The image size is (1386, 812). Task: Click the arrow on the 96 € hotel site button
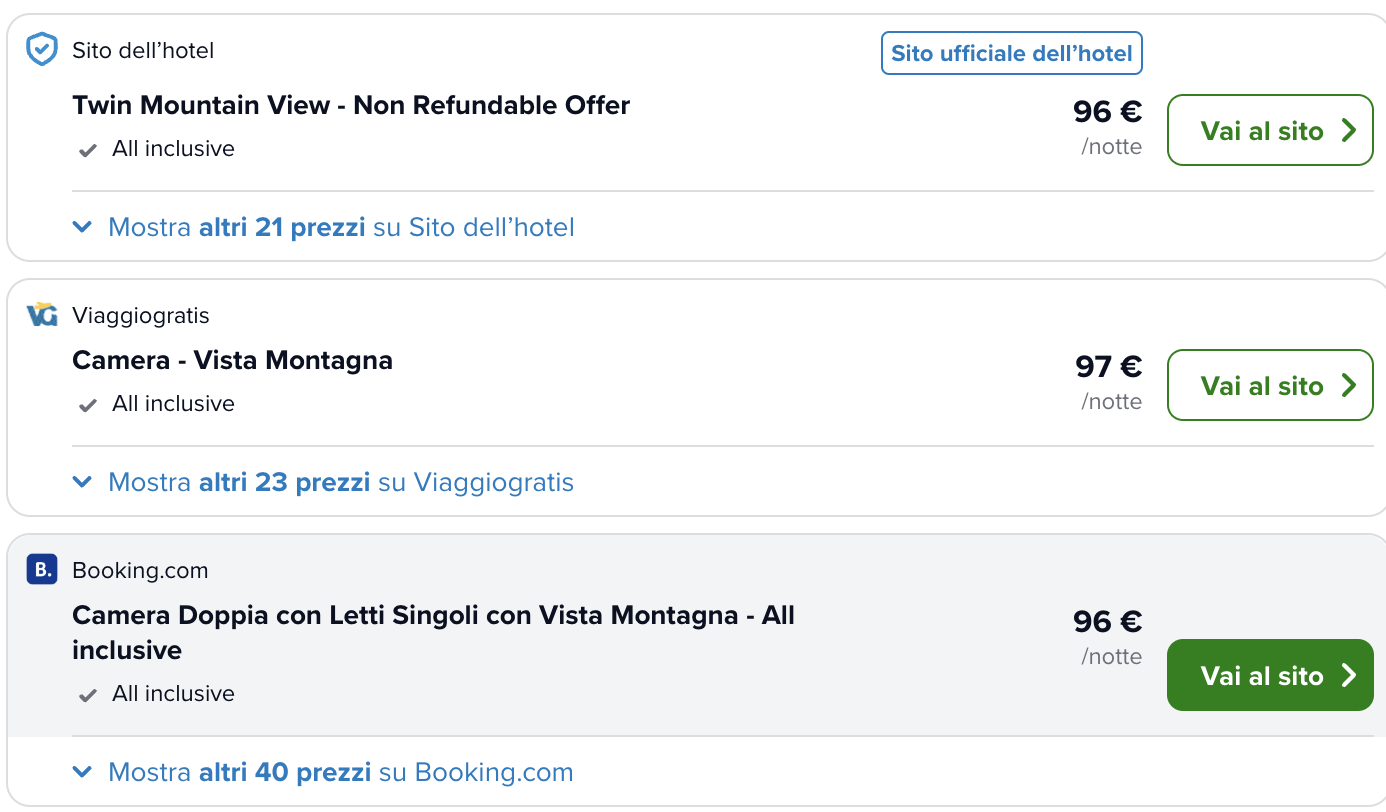(x=1349, y=130)
